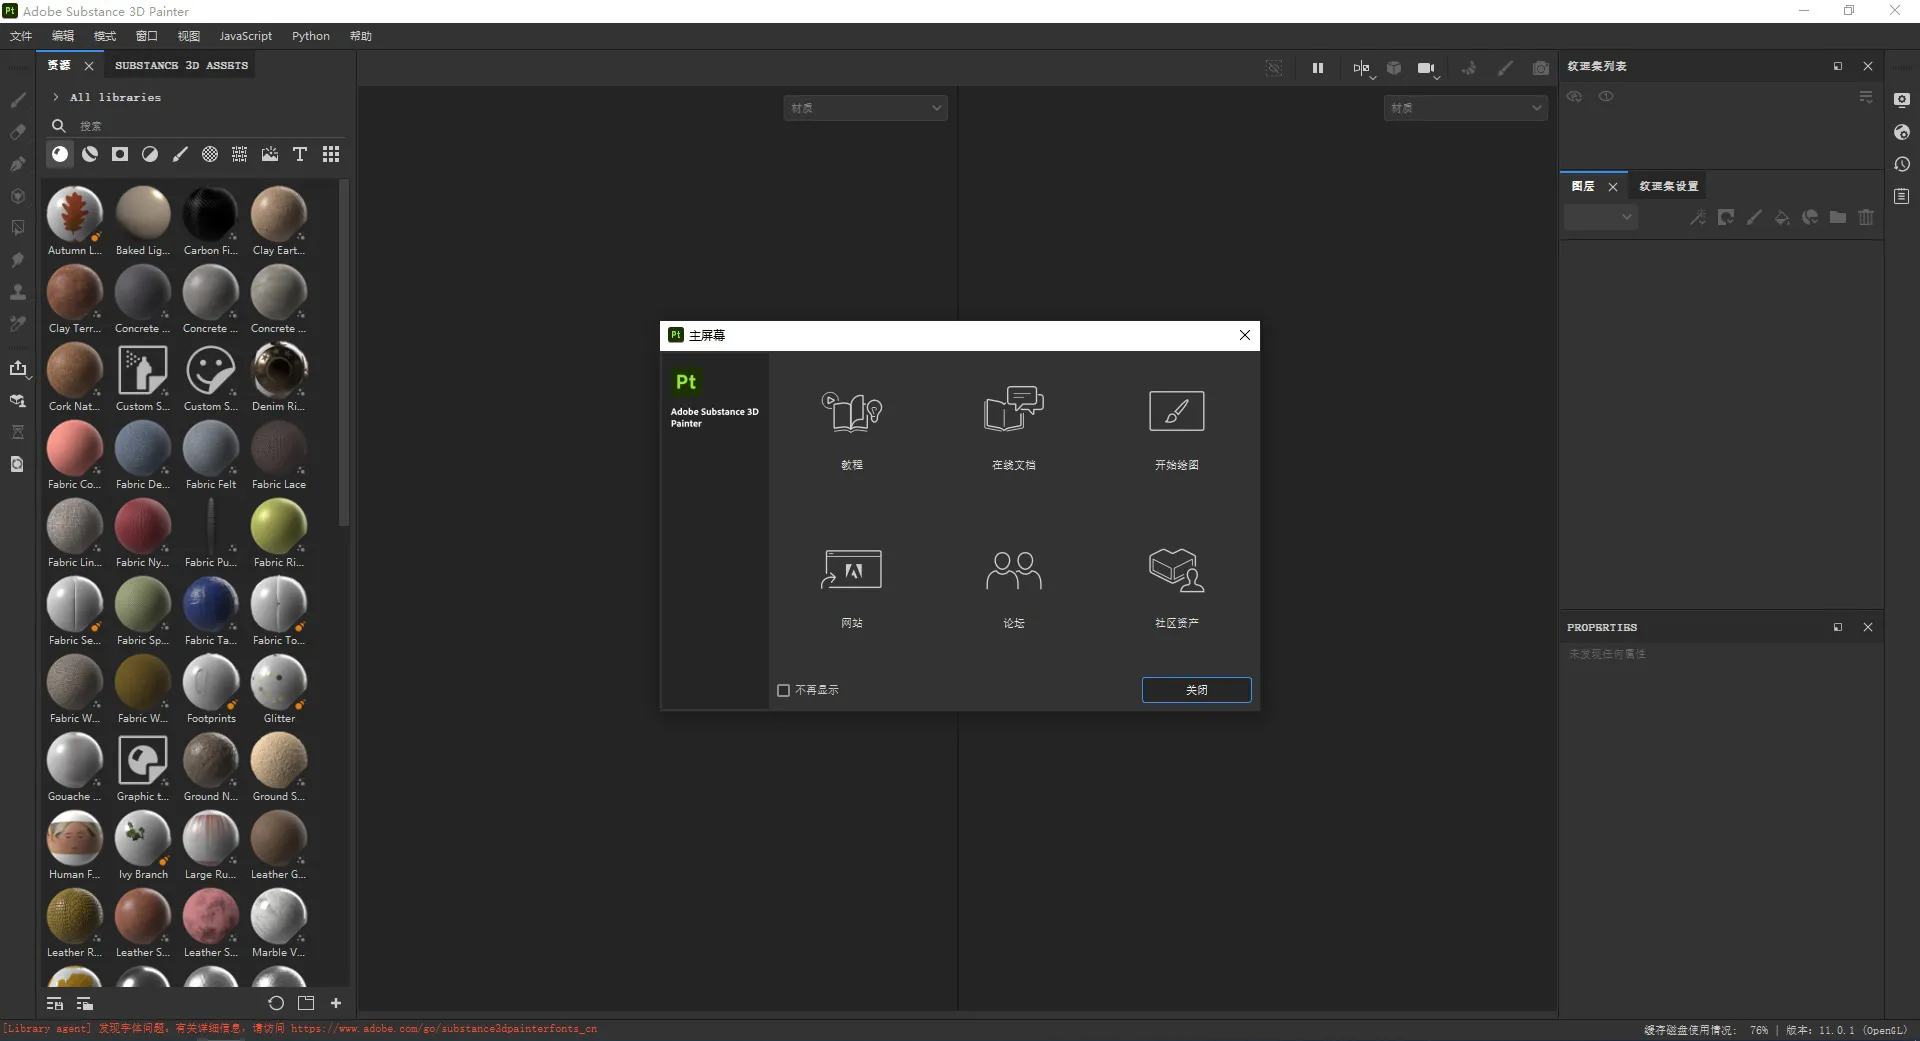Enable the 不再显示 checkbox
1920x1041 pixels.
pos(784,690)
